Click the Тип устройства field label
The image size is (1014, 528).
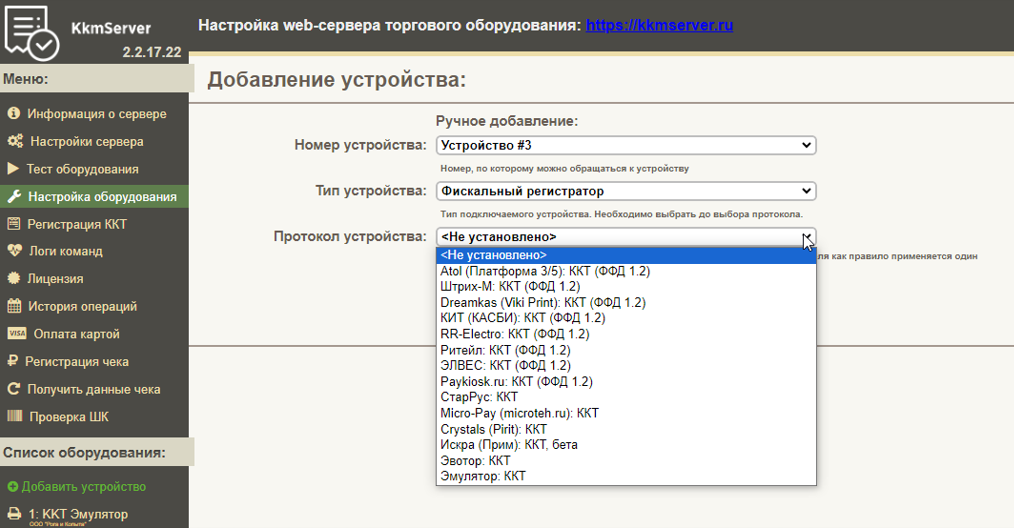click(x=371, y=191)
